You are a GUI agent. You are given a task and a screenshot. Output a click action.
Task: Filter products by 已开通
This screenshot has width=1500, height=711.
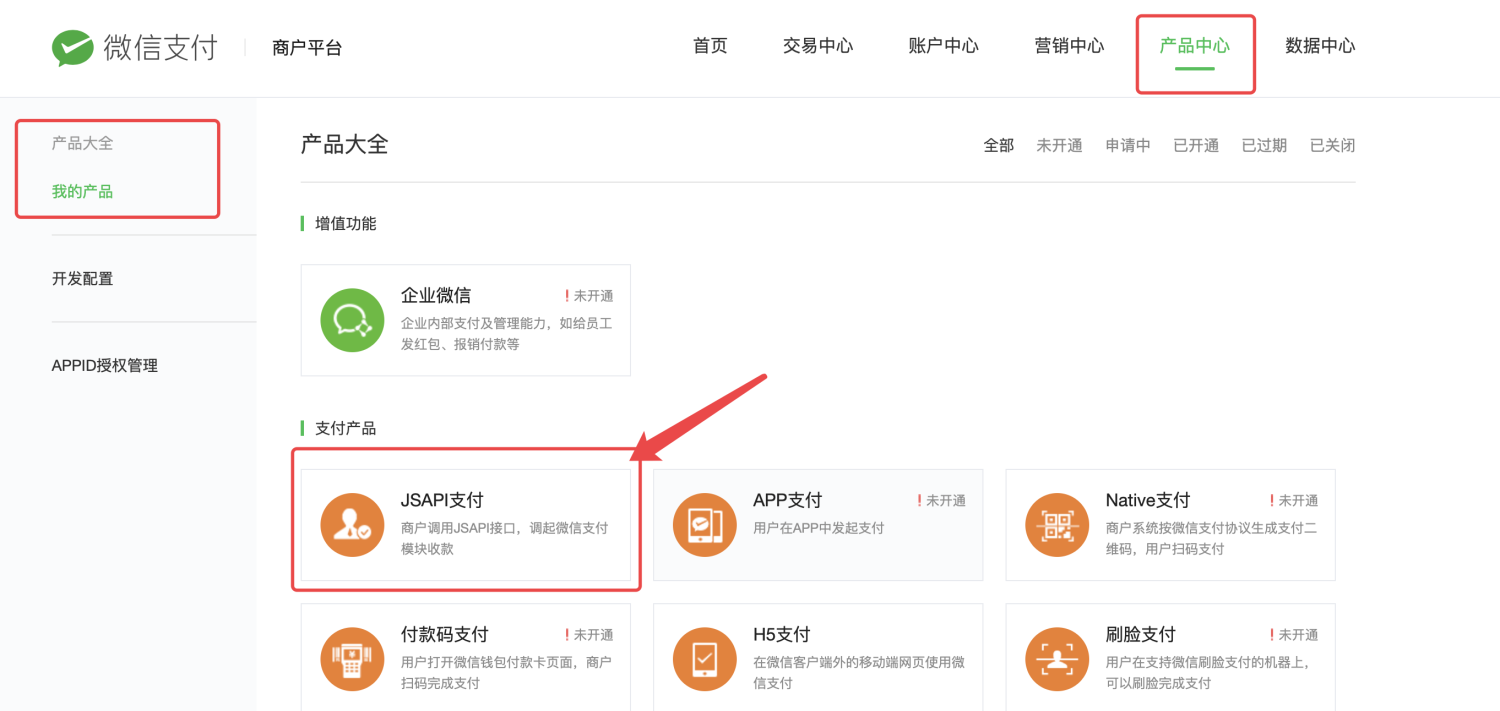pyautogui.click(x=1196, y=145)
